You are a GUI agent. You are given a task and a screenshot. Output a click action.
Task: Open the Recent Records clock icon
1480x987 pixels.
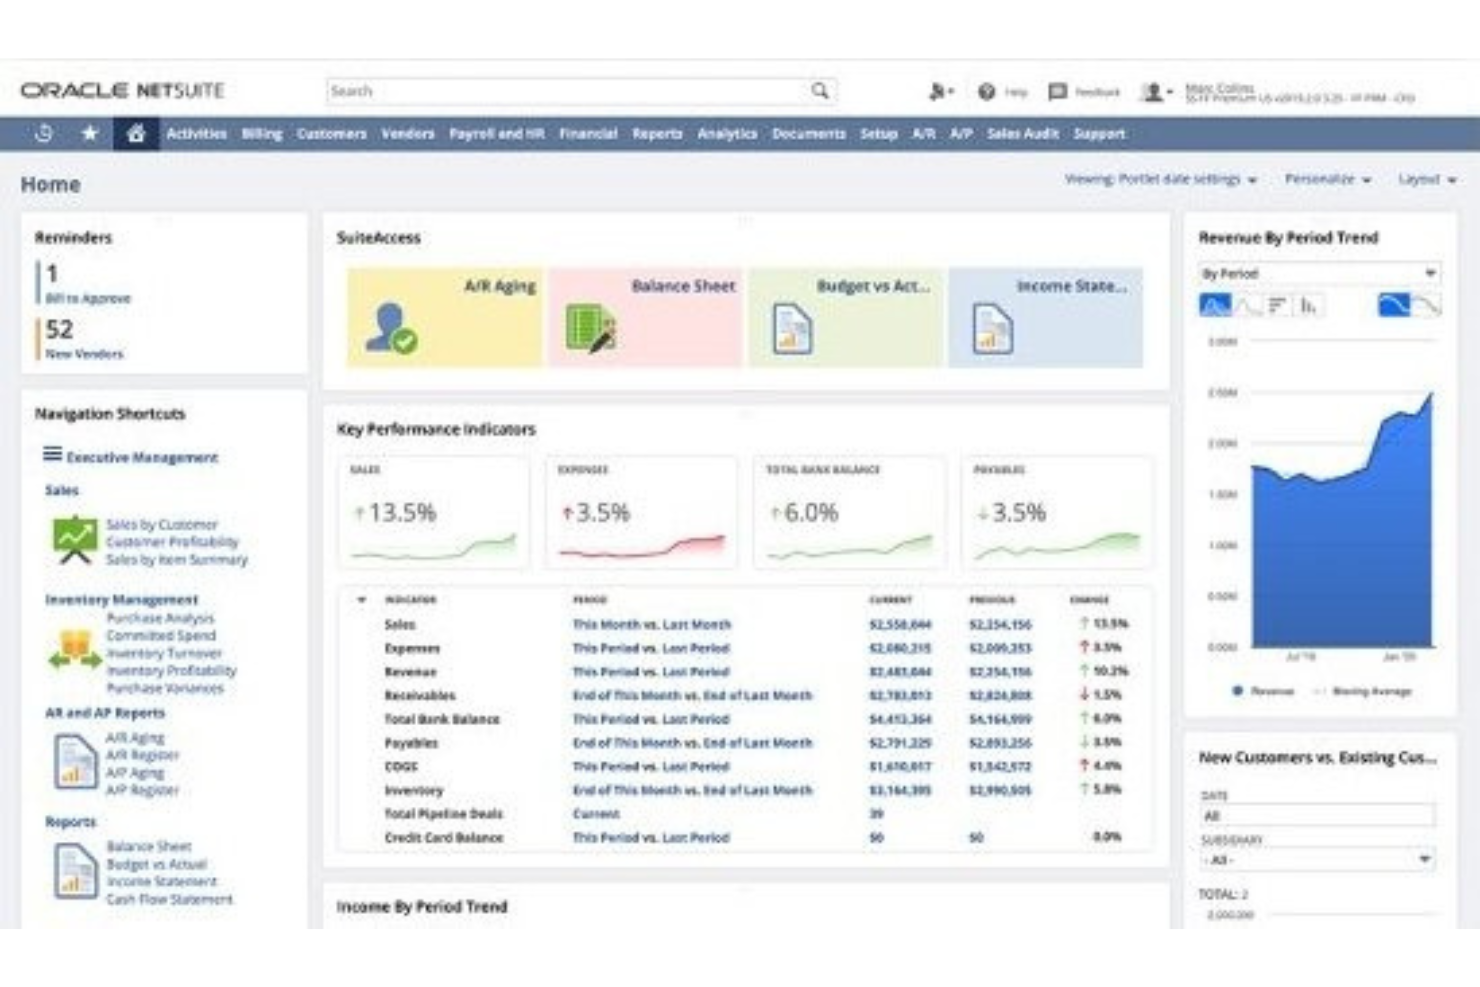click(x=44, y=133)
